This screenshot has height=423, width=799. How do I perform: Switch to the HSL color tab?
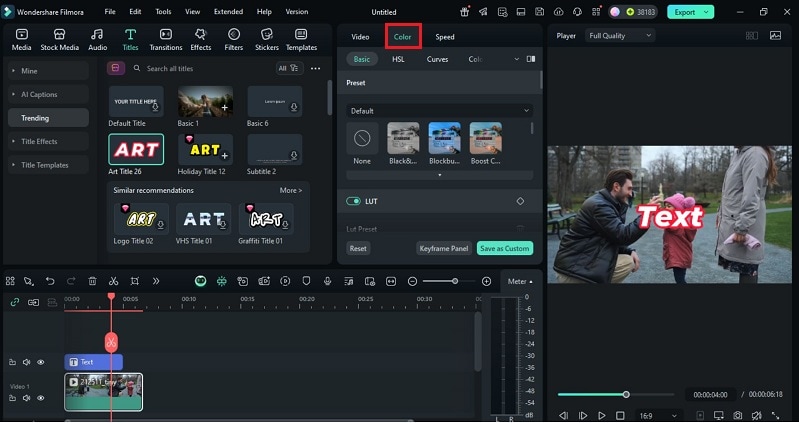(x=398, y=59)
